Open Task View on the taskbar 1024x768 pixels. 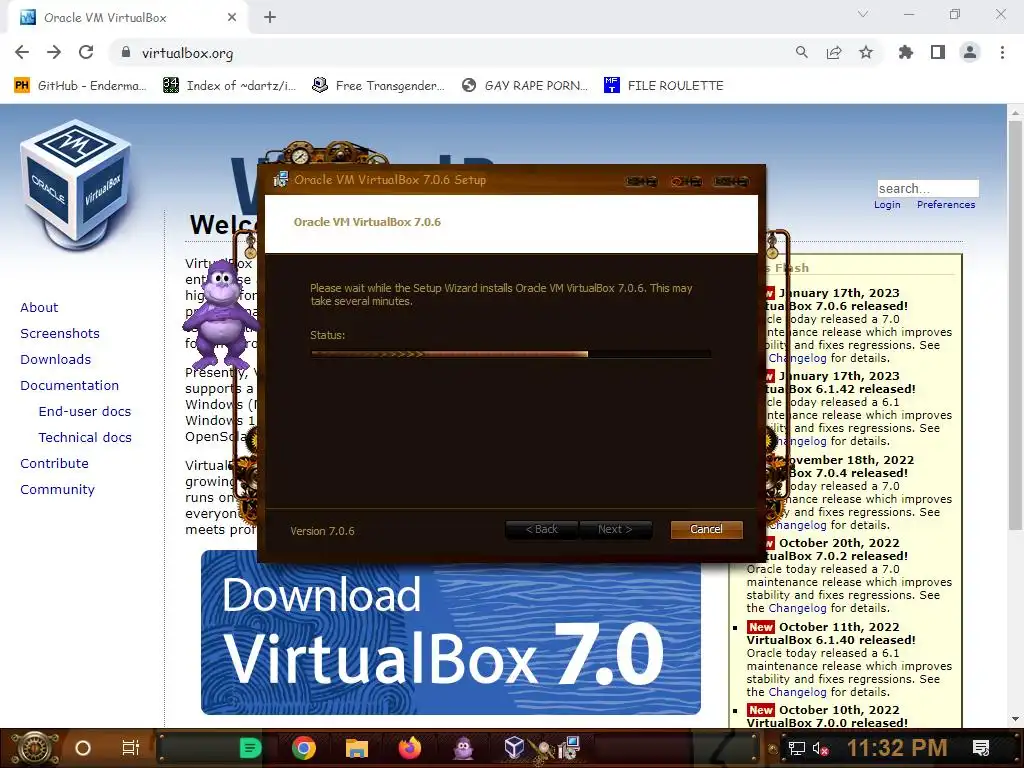point(131,748)
